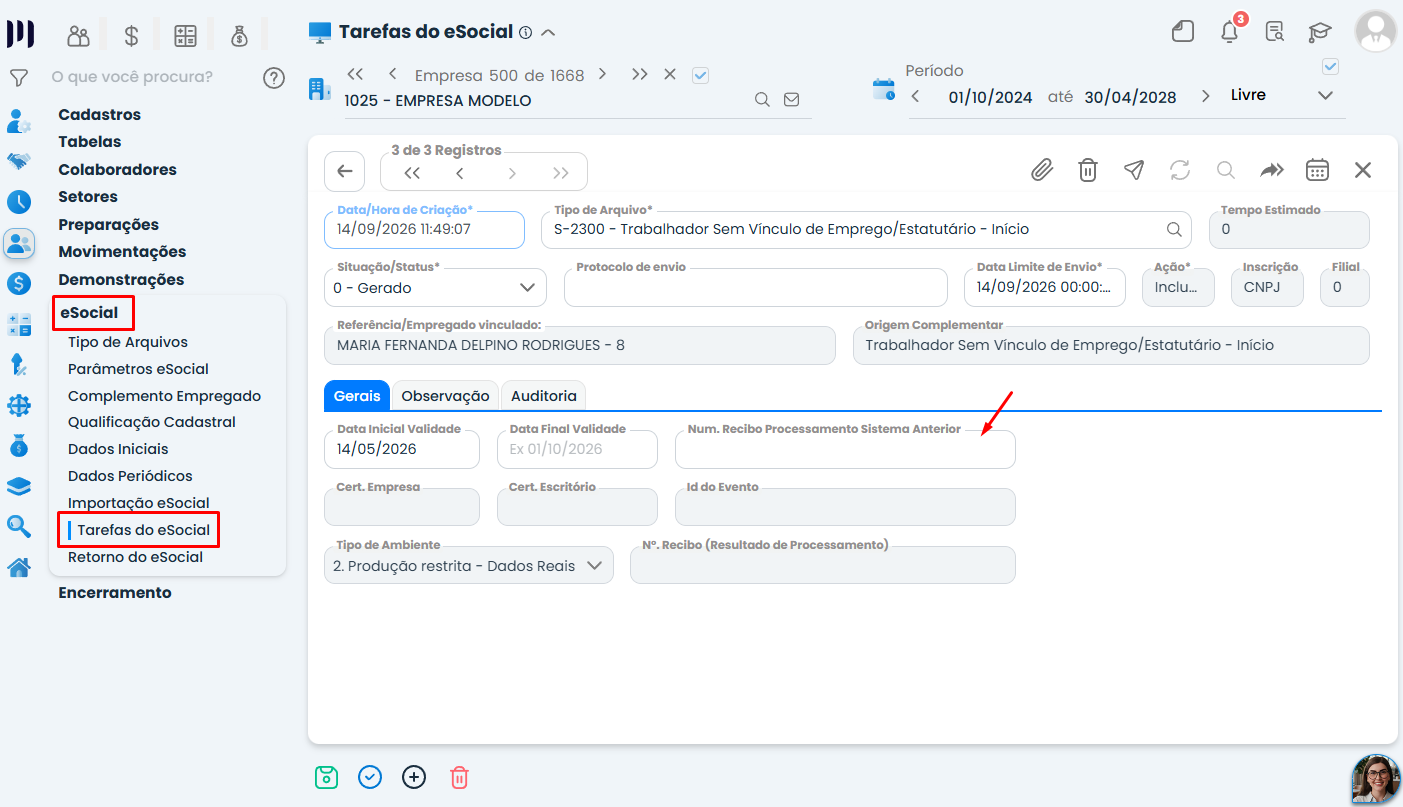Expand the Livre period dropdown

pyautogui.click(x=1326, y=96)
